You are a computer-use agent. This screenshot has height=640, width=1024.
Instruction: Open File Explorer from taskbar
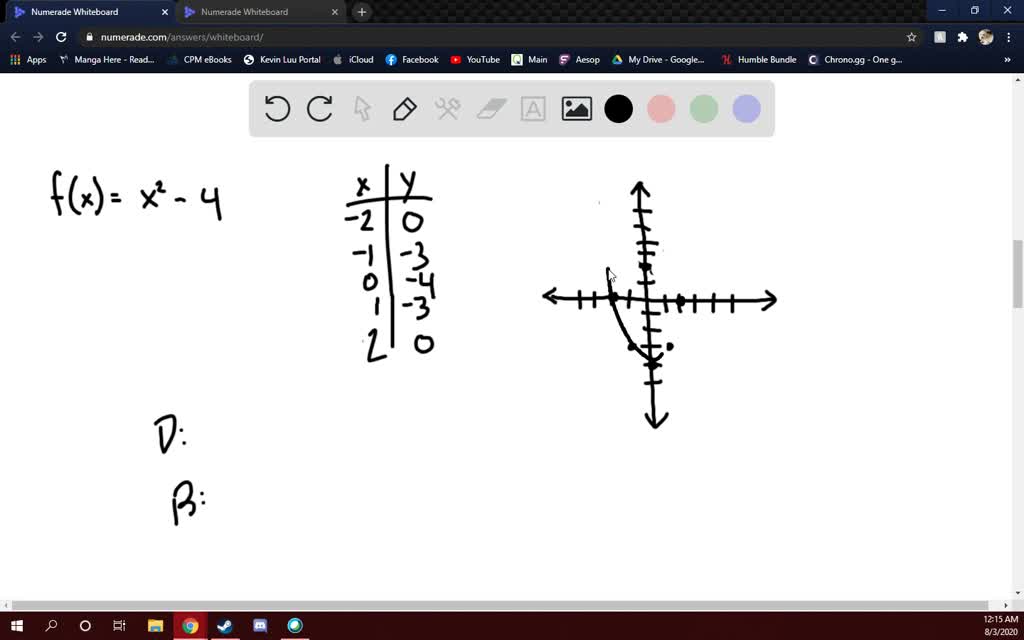[x=155, y=626]
